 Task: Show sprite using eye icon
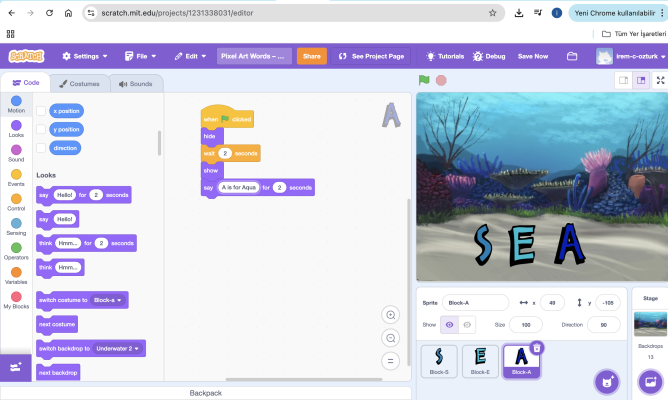coord(449,325)
